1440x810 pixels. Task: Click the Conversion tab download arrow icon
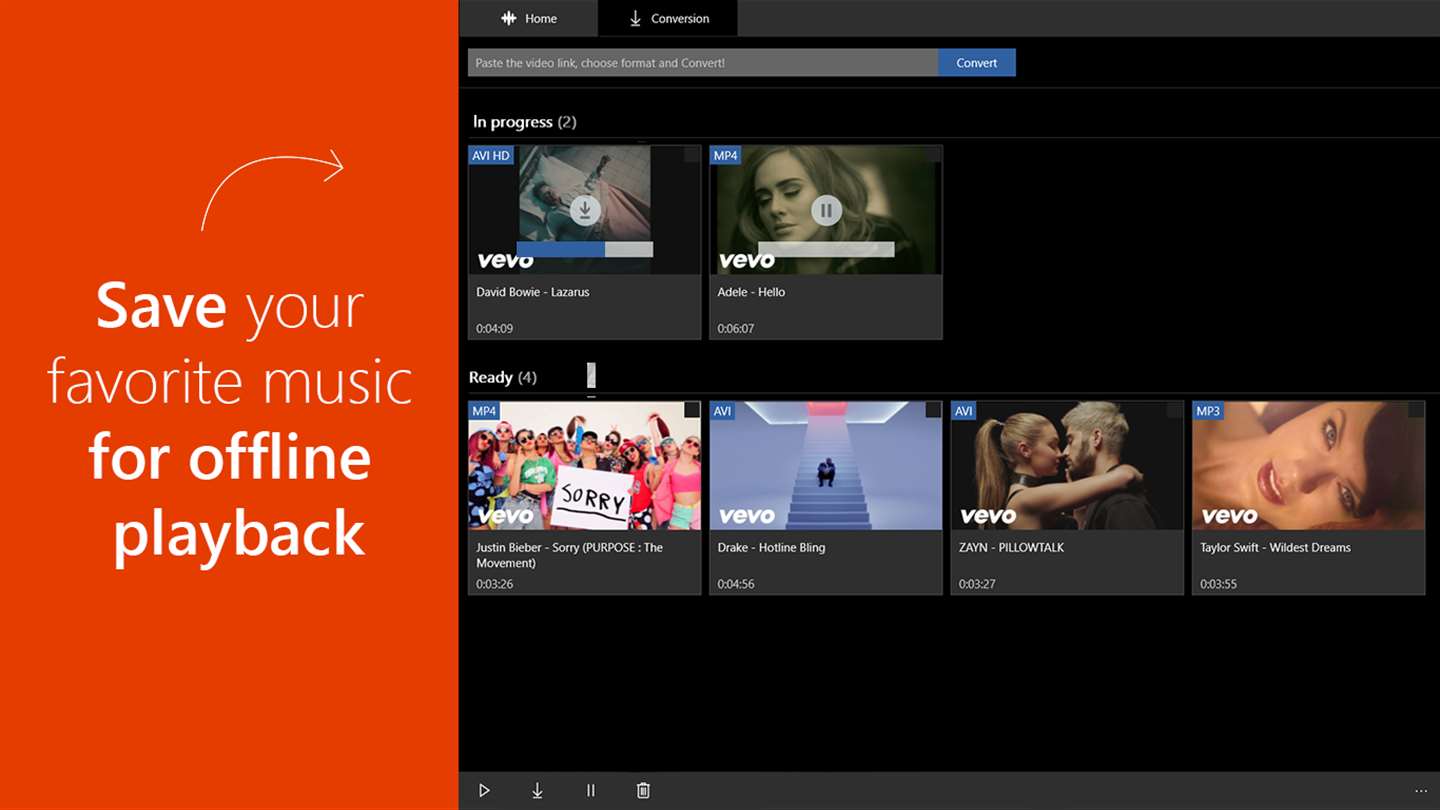coord(635,18)
